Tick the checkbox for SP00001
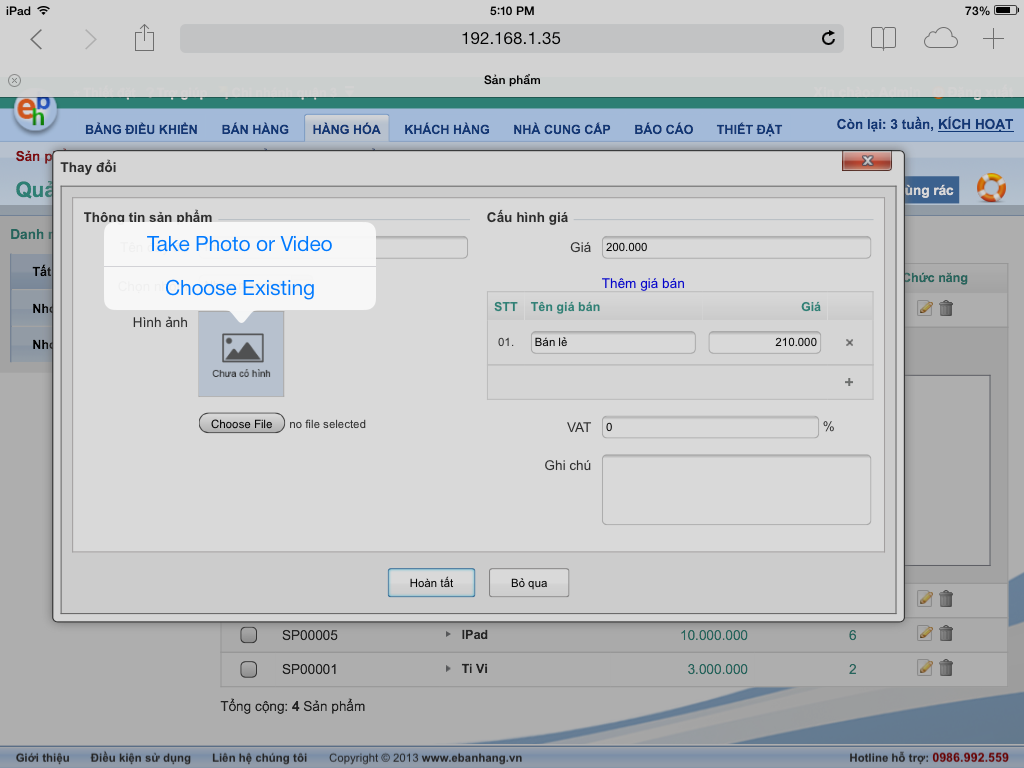 pyautogui.click(x=248, y=669)
